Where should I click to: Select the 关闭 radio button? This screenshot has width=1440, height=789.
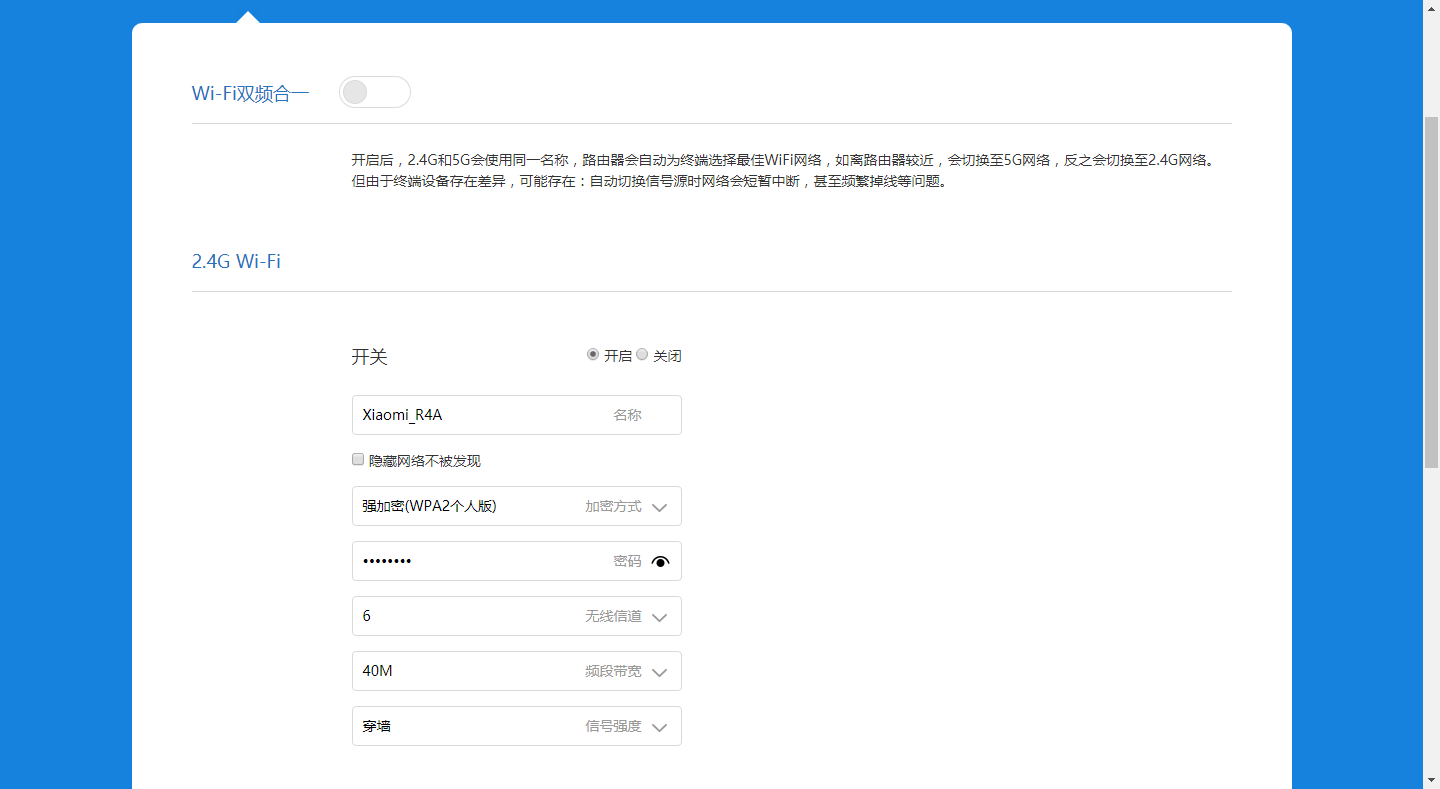[x=642, y=355]
